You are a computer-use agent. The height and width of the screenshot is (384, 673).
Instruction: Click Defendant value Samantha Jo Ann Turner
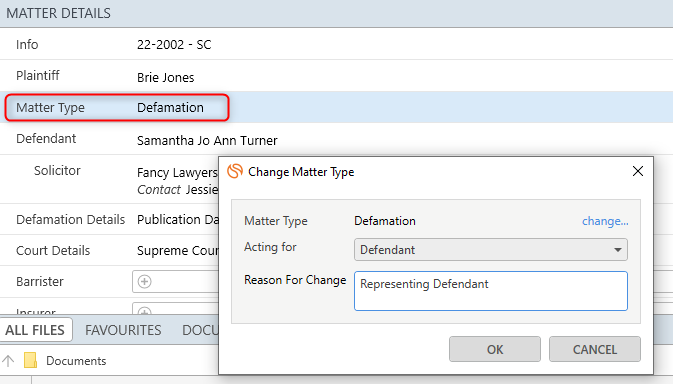tap(207, 141)
